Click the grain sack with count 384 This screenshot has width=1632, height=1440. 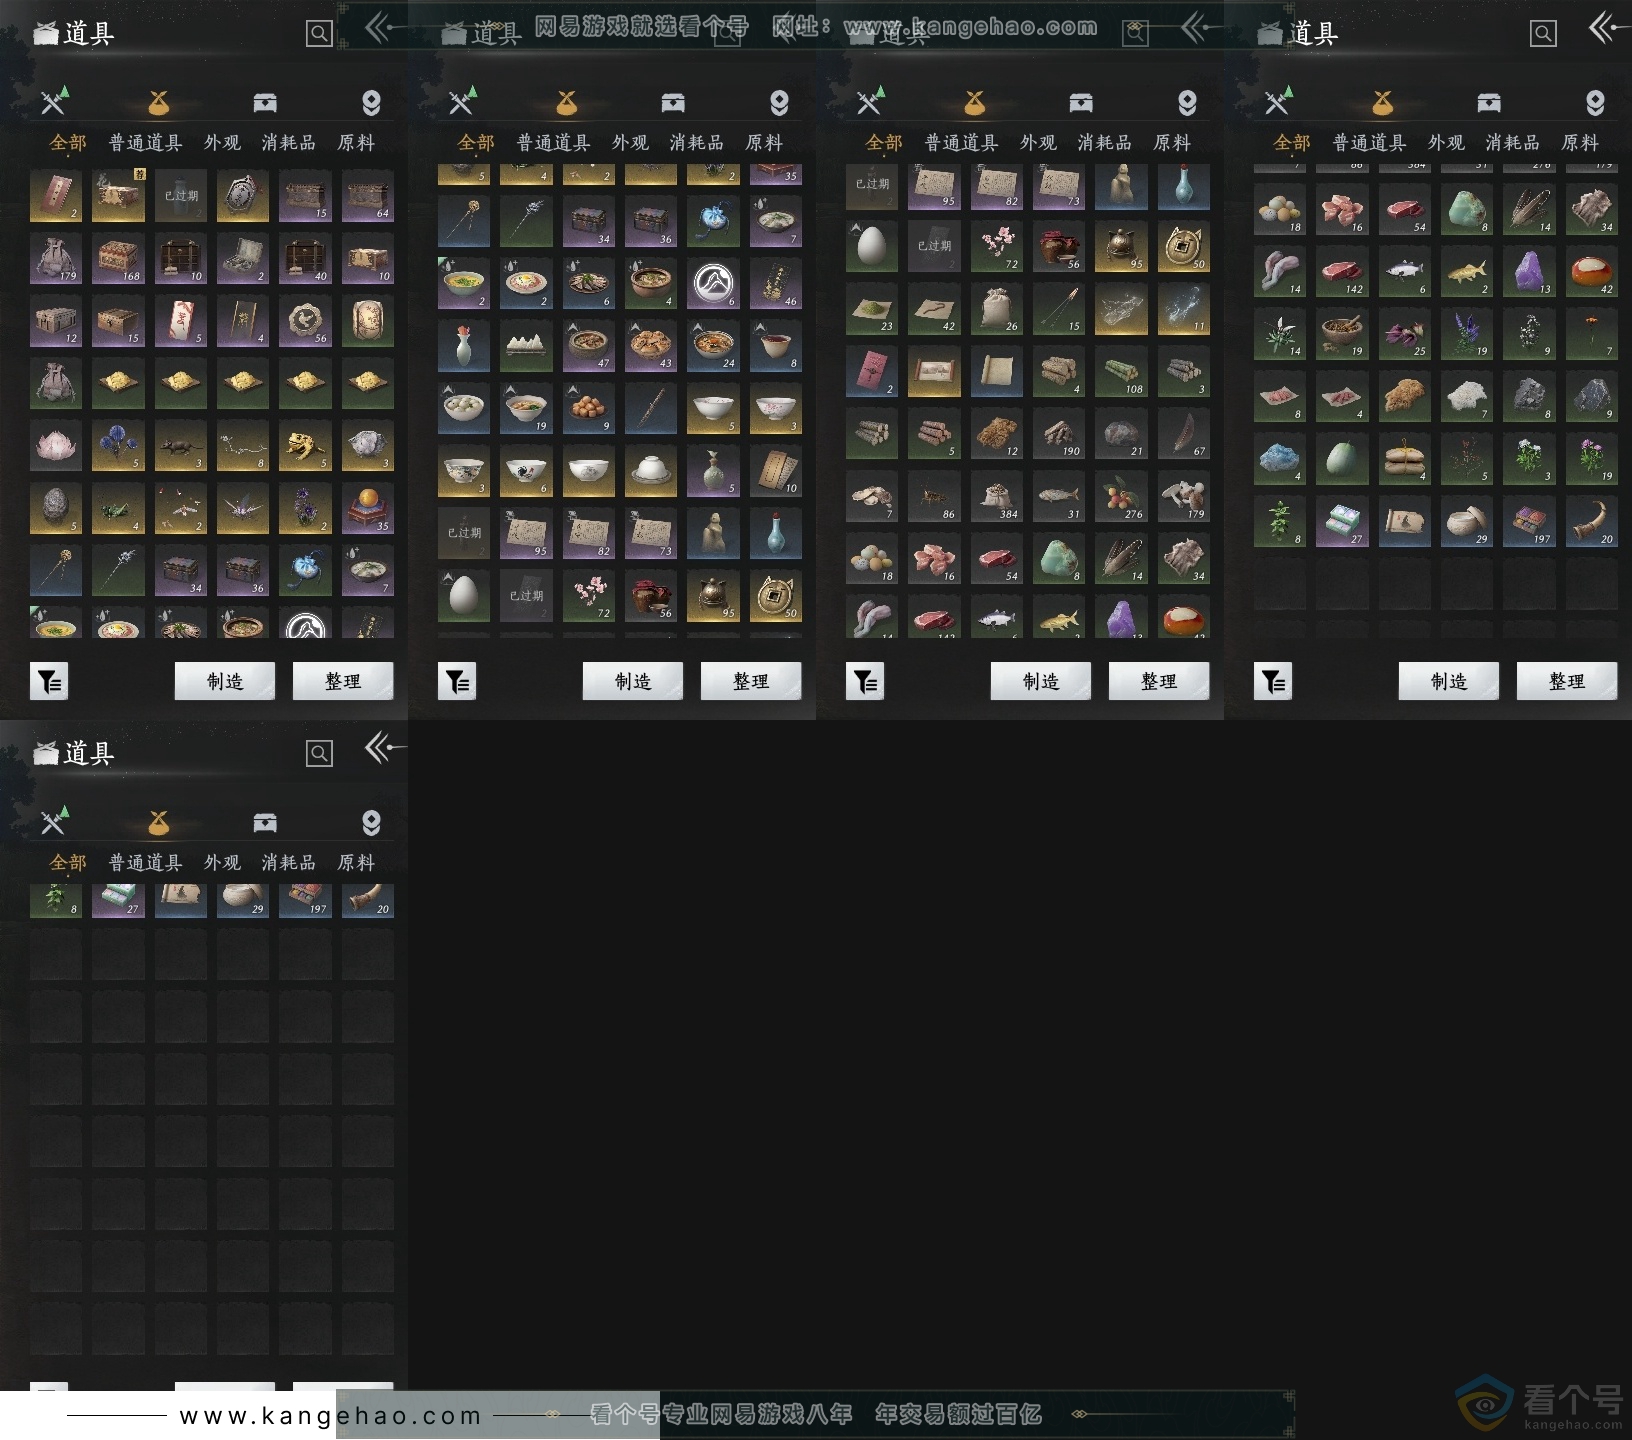(997, 496)
